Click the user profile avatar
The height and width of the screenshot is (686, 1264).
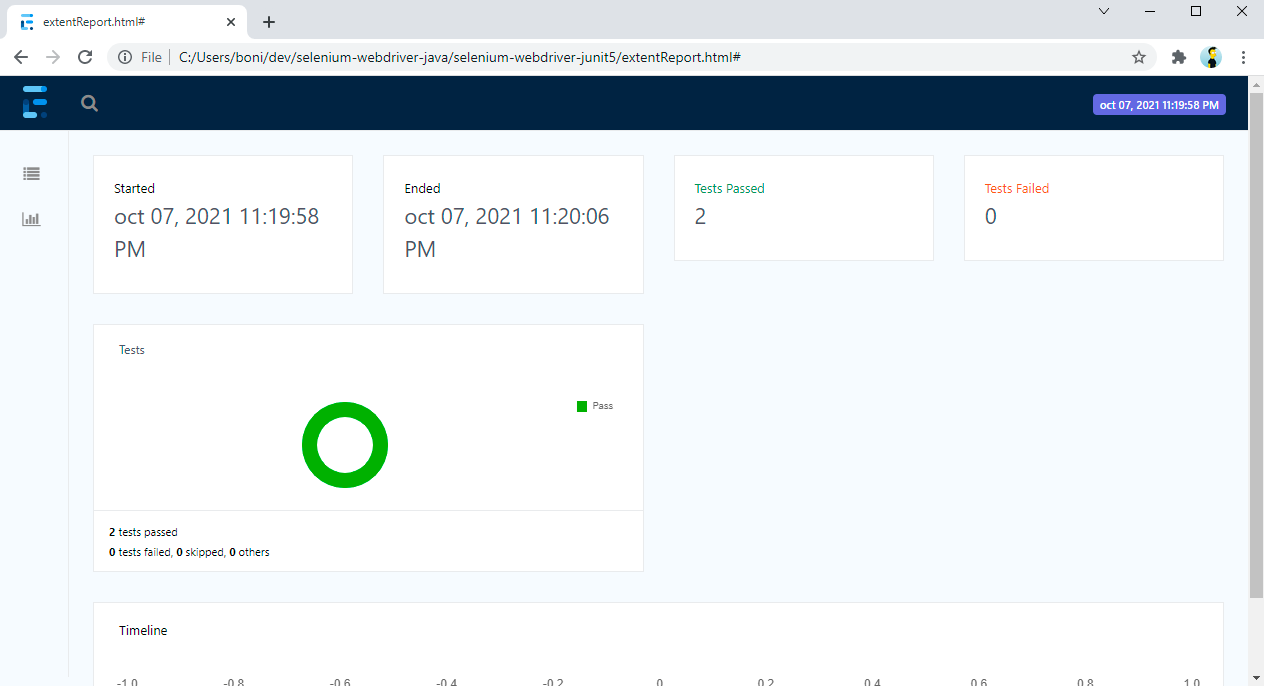point(1211,57)
